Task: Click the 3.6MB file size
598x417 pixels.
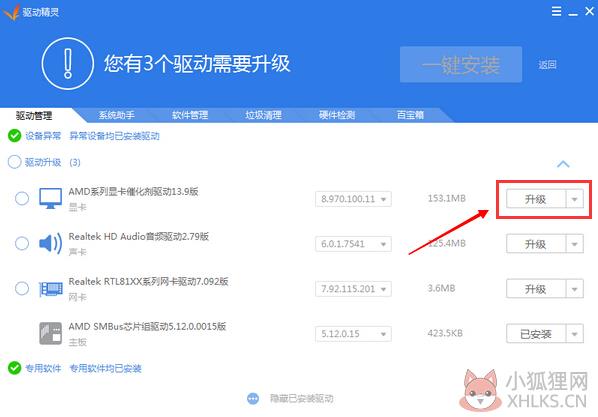Action: click(441, 288)
